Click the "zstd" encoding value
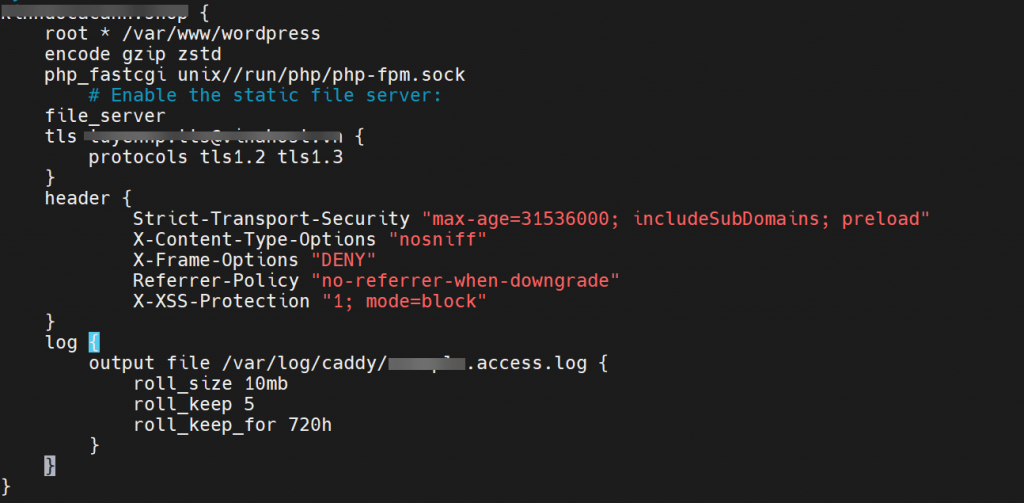Screen dimensions: 1024x503 (199, 54)
